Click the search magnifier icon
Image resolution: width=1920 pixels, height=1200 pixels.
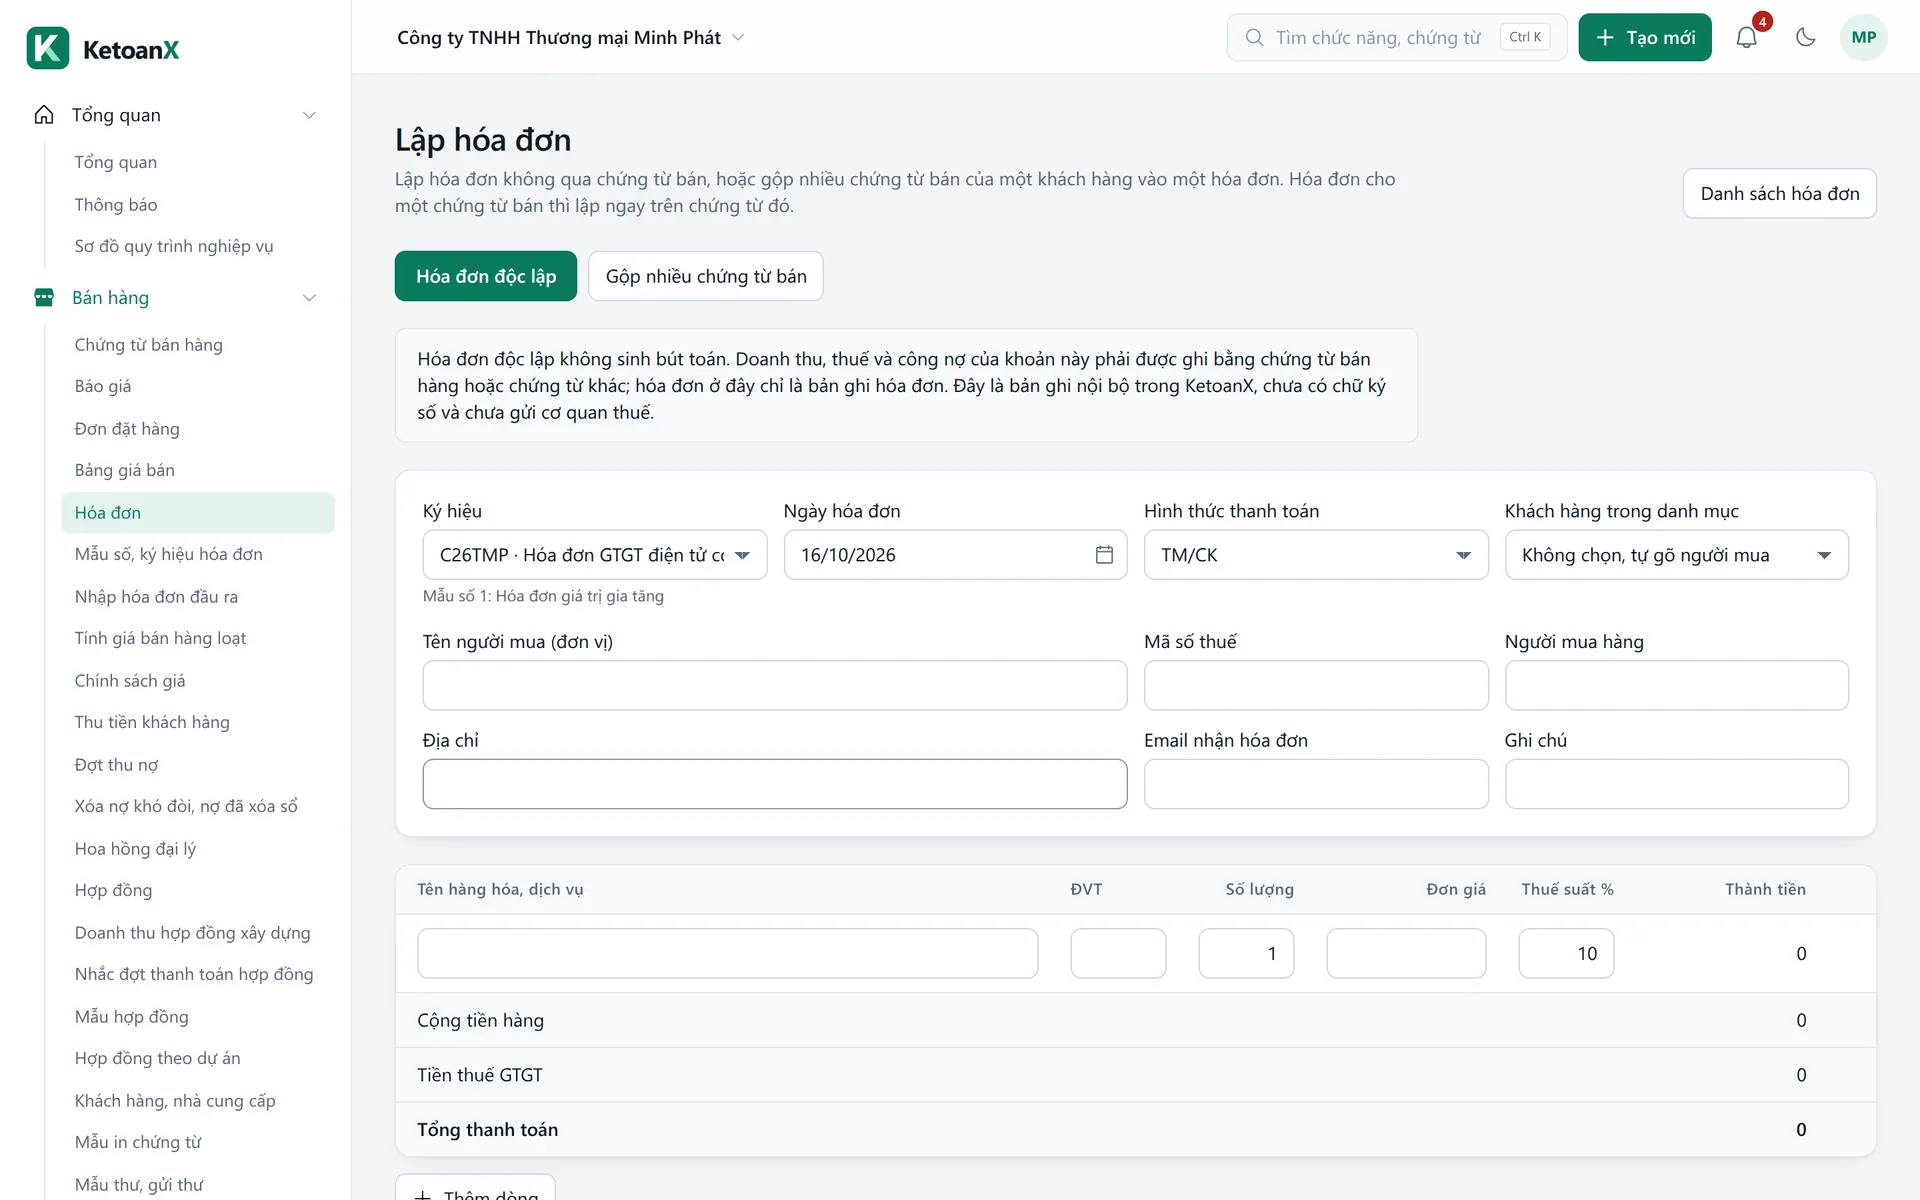[x=1254, y=37]
